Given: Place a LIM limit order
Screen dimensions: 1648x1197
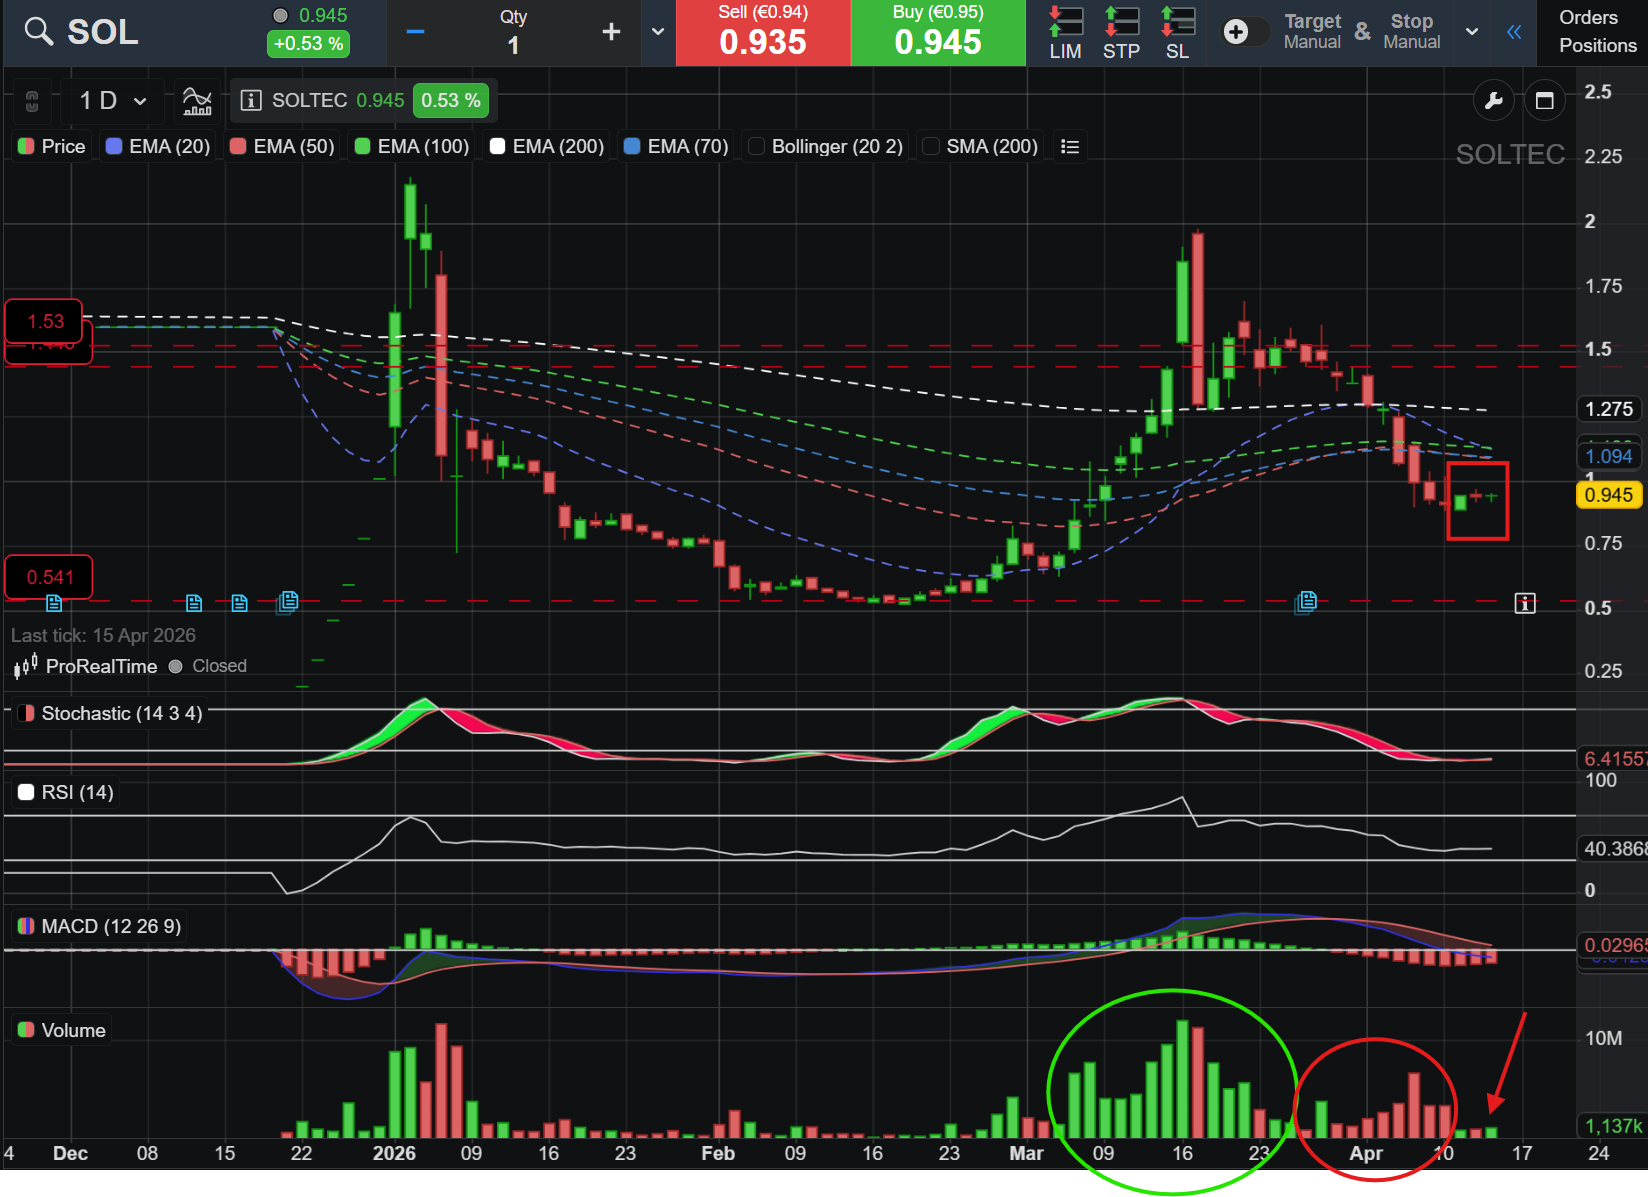Looking at the screenshot, I should (x=1065, y=33).
